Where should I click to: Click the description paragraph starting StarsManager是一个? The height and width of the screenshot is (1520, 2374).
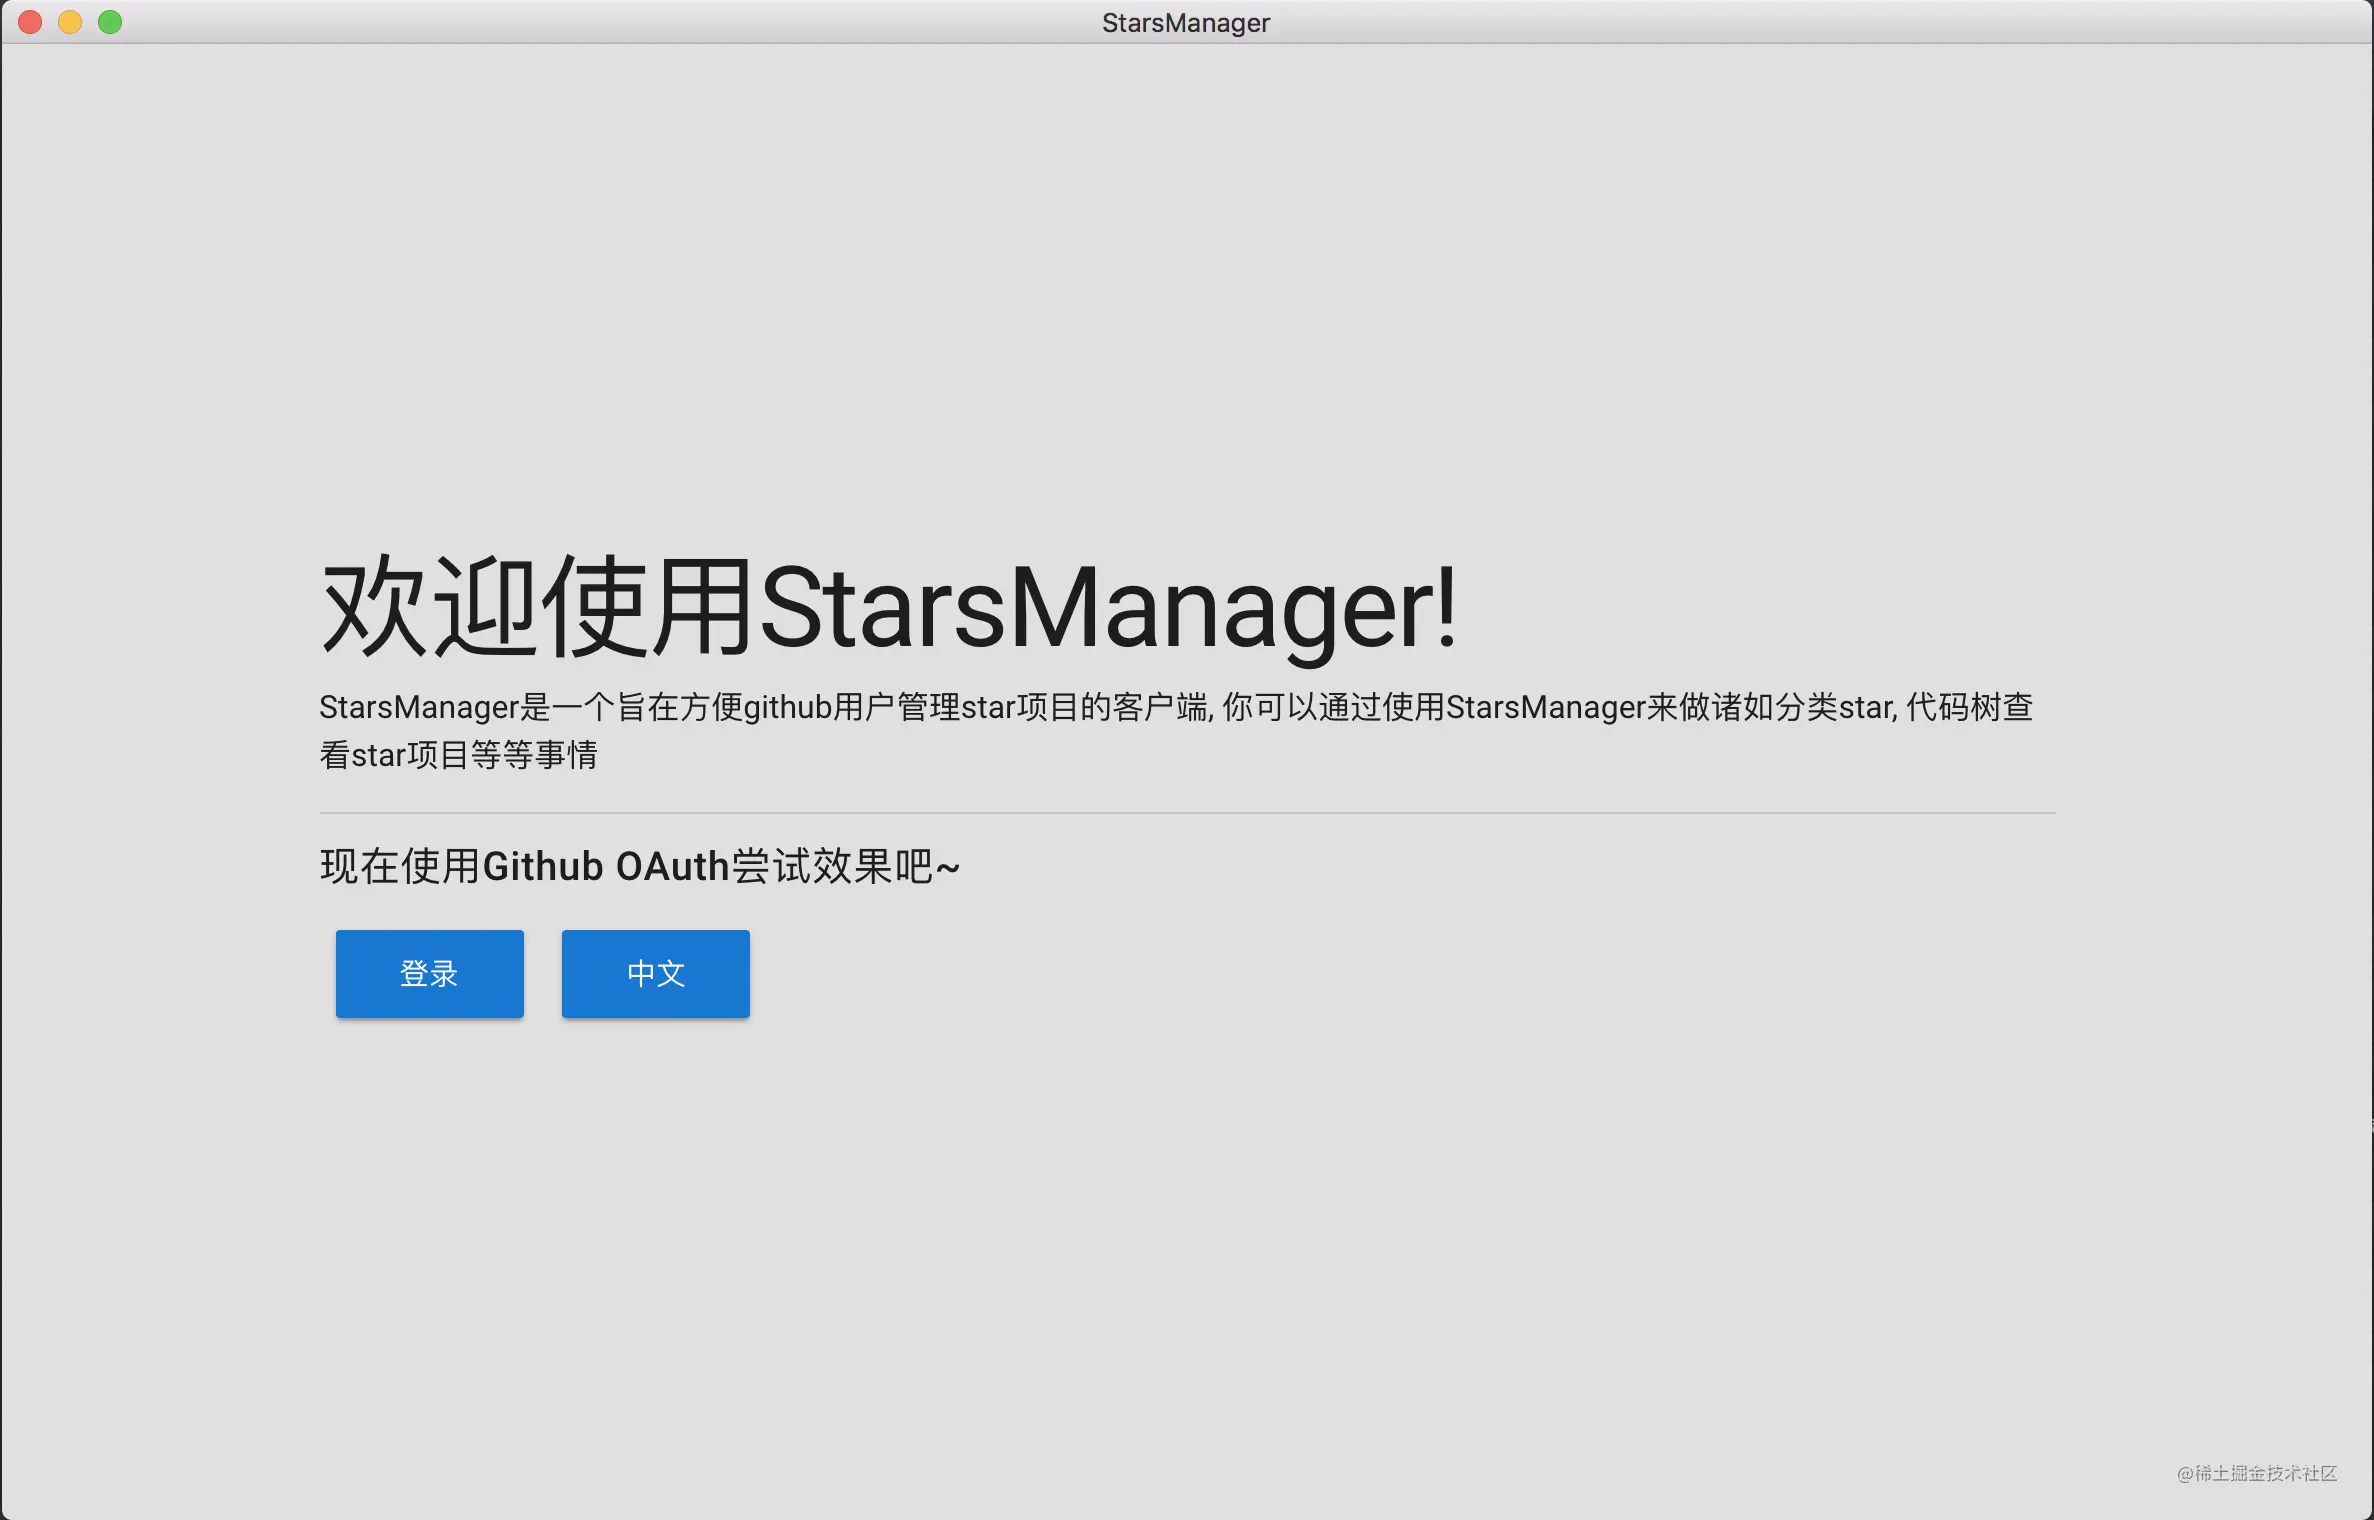tap(1176, 730)
